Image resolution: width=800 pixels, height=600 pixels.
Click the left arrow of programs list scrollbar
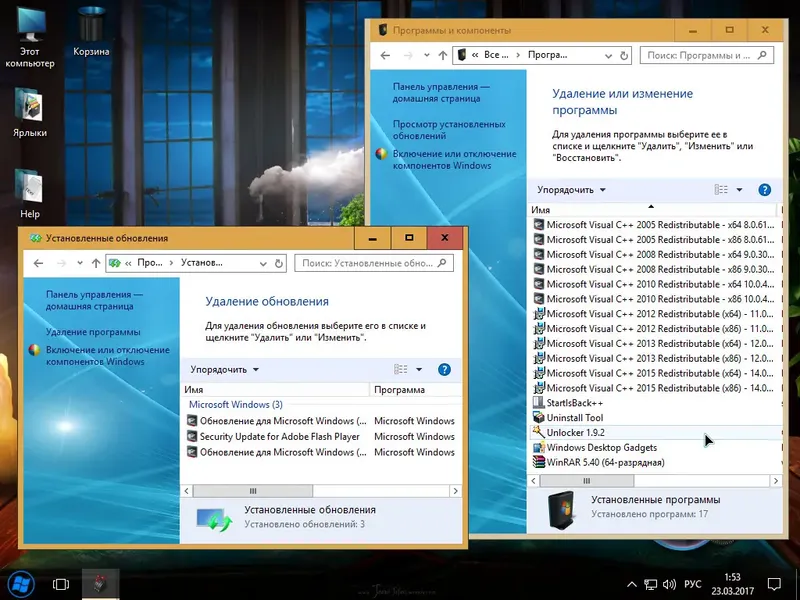point(534,481)
